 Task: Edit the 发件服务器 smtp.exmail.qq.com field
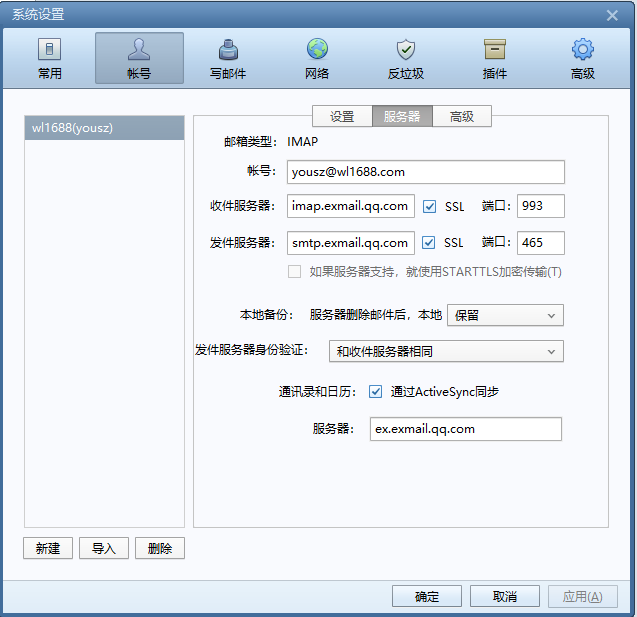(x=351, y=243)
